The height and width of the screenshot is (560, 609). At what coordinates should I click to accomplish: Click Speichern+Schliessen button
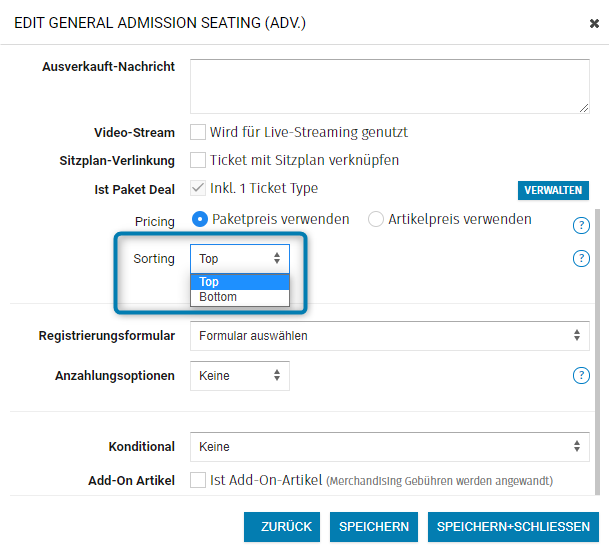[513, 527]
